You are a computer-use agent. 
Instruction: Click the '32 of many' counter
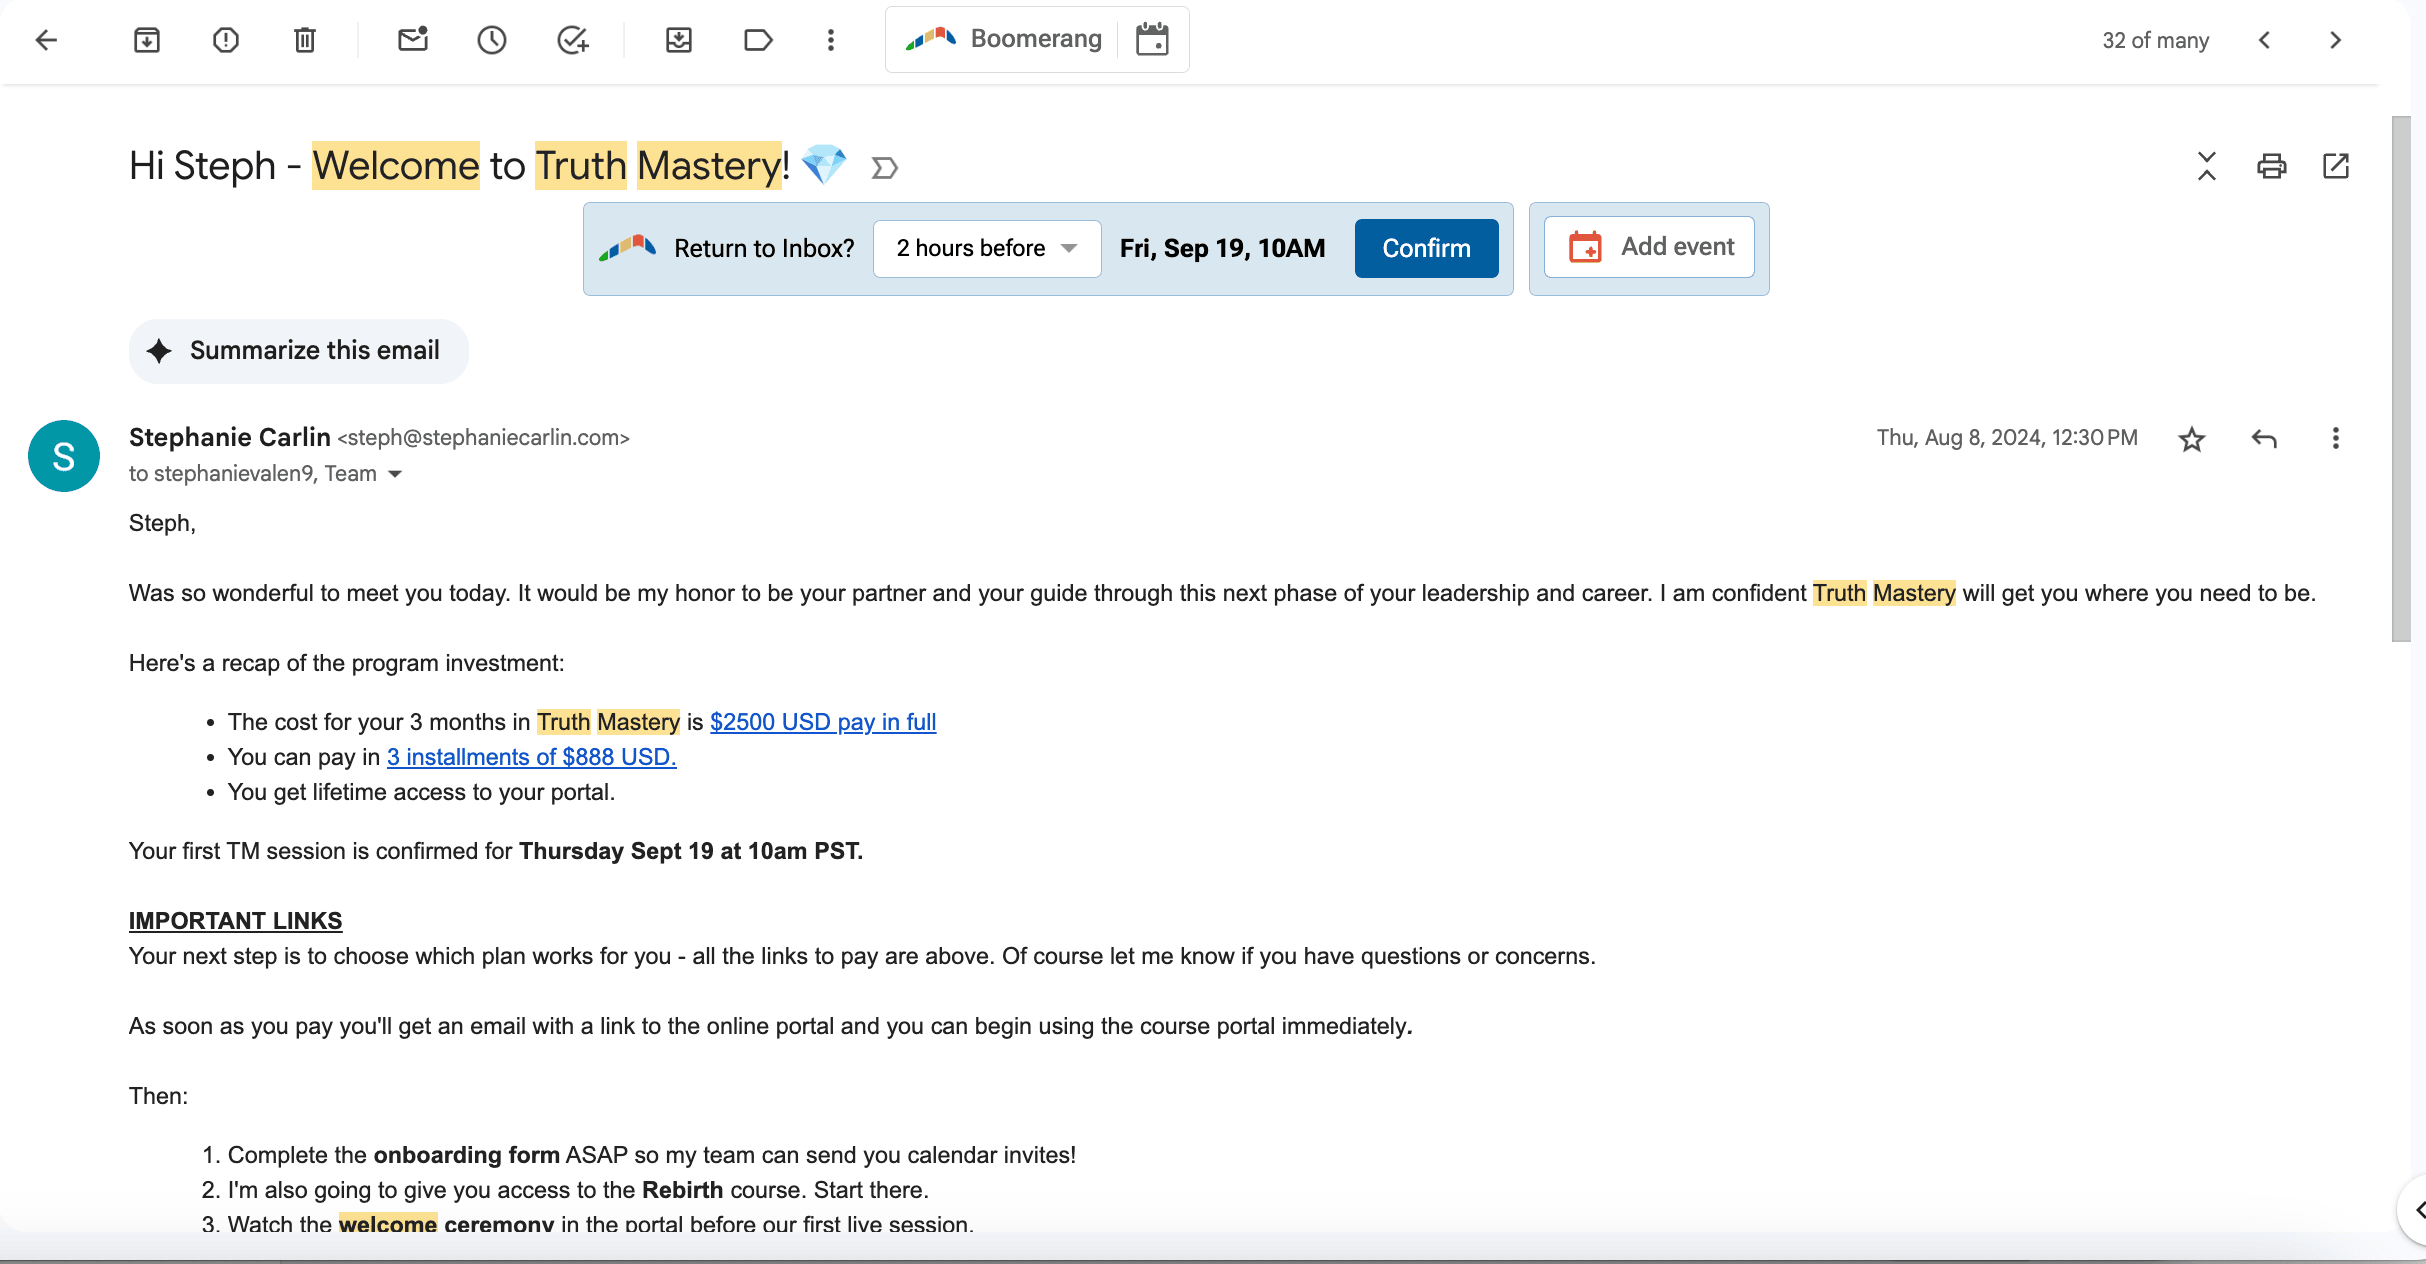pyautogui.click(x=2155, y=40)
